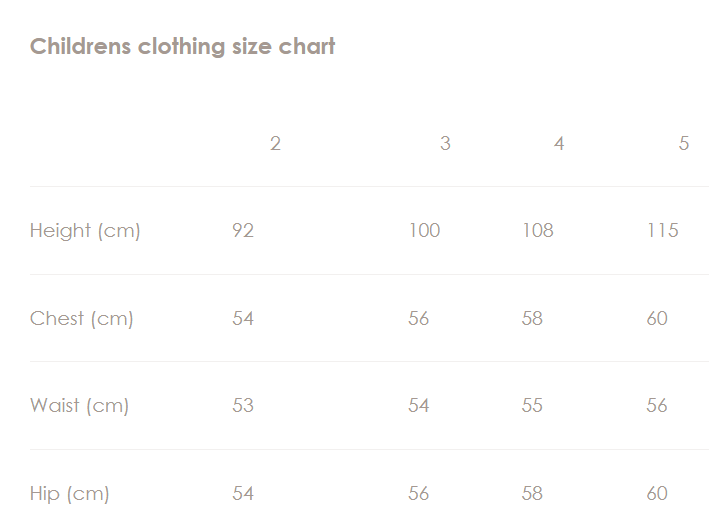Select the chest measurement for size 4
The height and width of the screenshot is (528, 709).
pos(532,319)
